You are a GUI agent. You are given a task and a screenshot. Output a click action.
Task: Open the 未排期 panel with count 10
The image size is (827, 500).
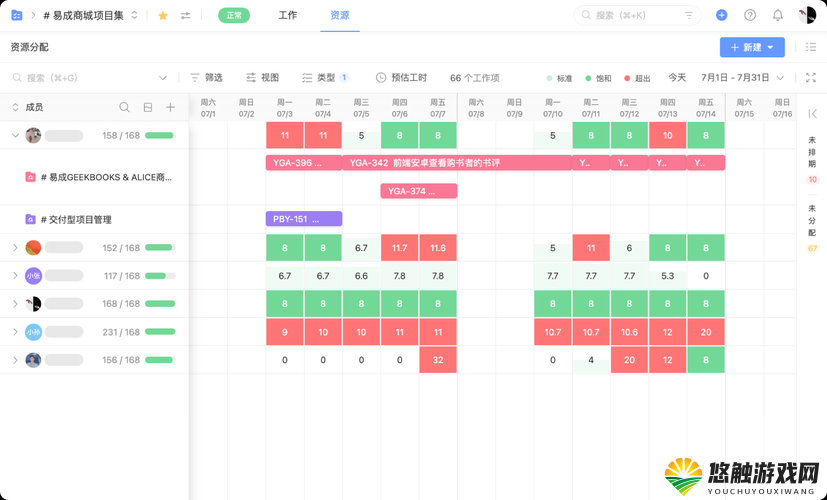[x=812, y=160]
